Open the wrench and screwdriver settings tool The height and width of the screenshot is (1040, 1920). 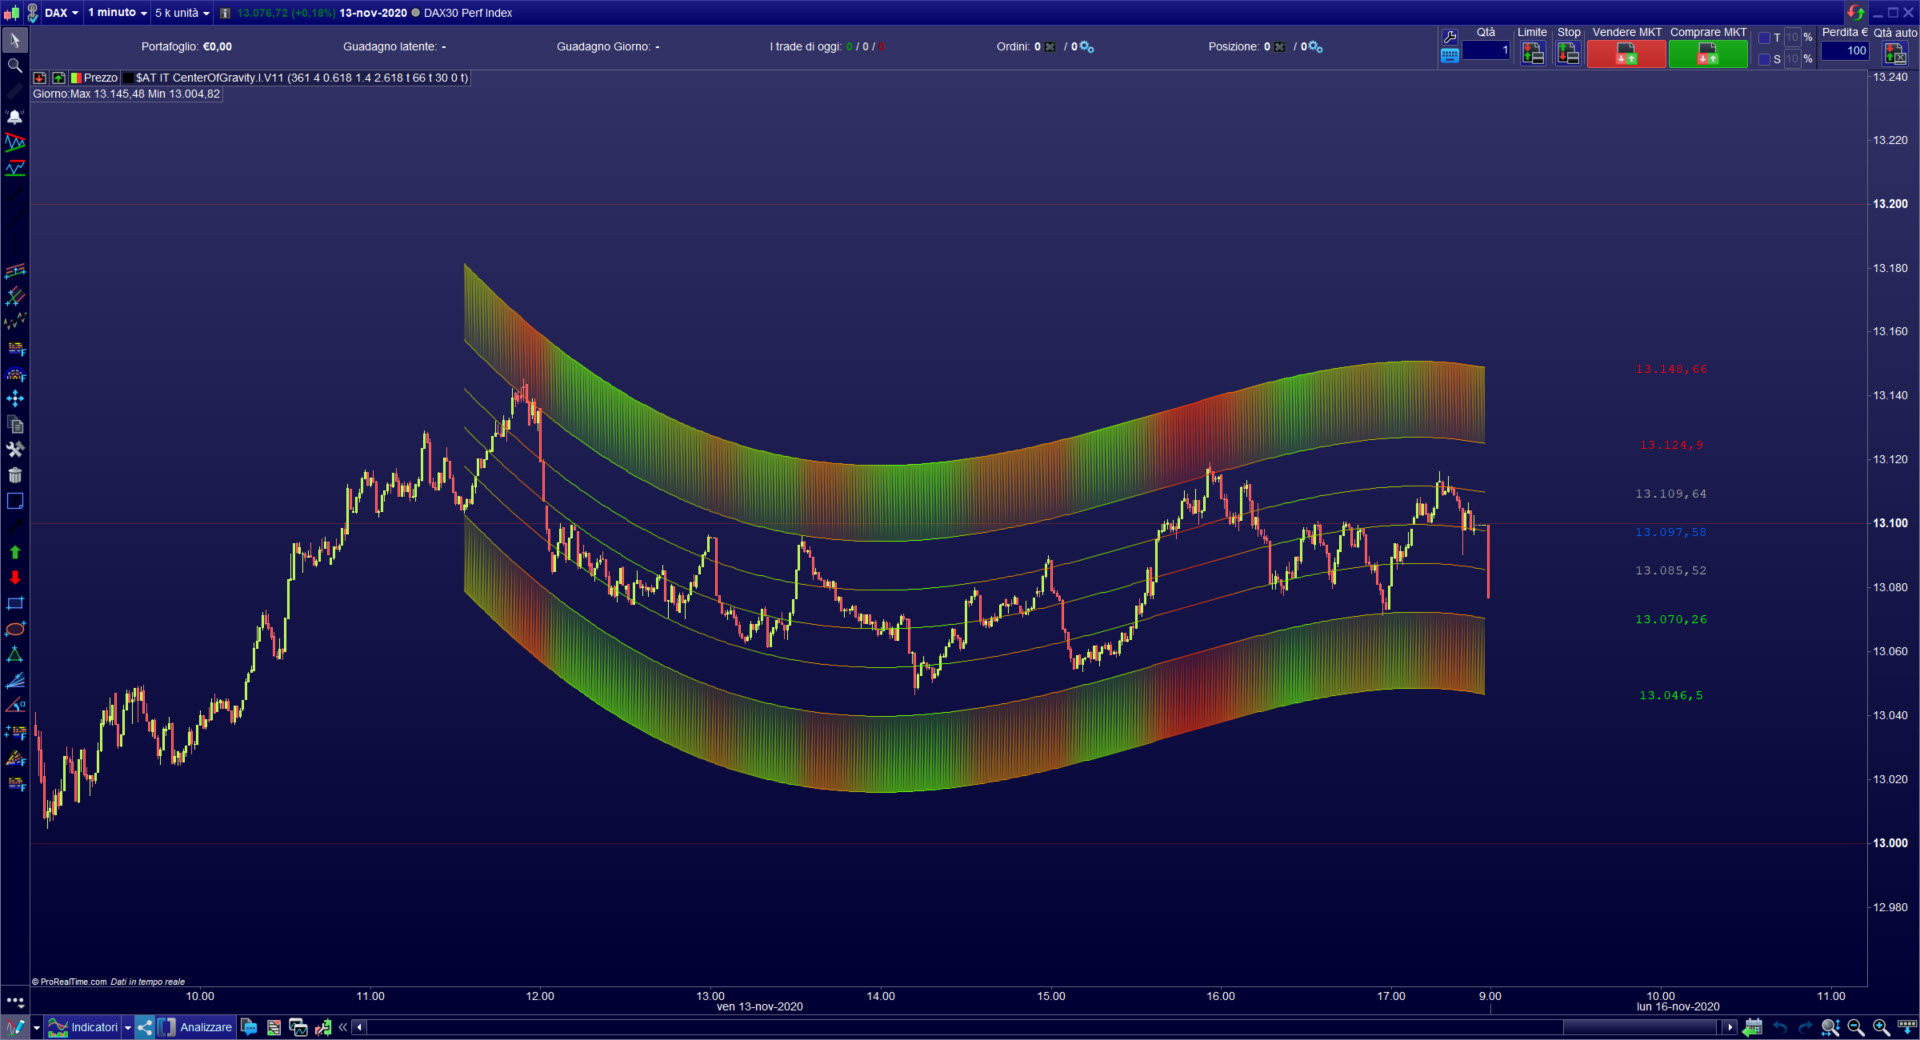[15, 450]
